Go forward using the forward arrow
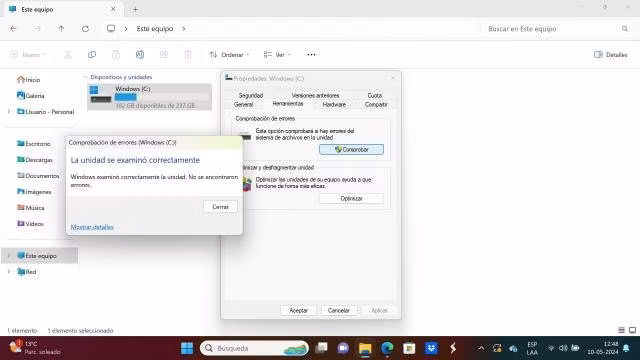Viewport: 640px width, 360px height. click(x=37, y=29)
